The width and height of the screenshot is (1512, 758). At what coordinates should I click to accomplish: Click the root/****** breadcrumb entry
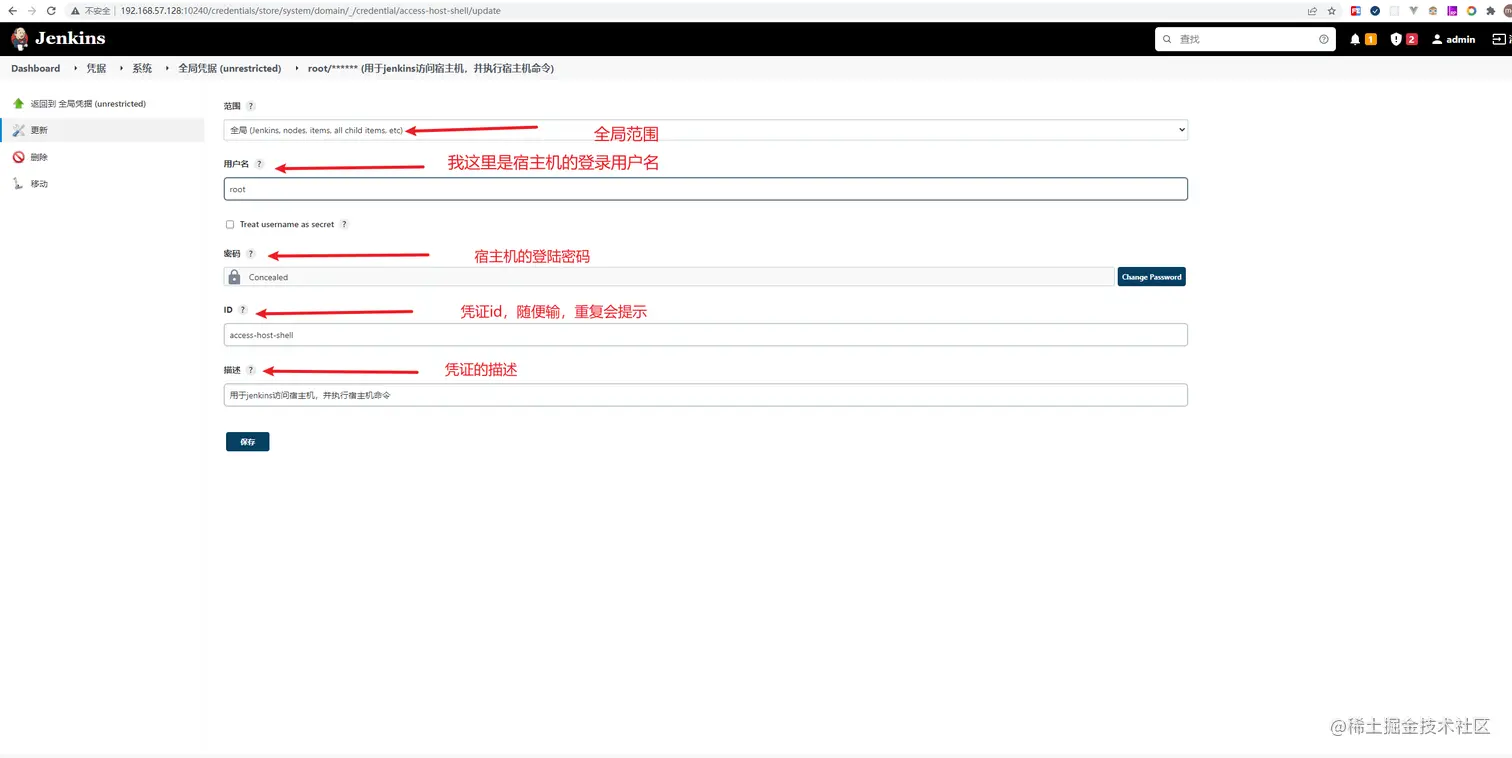coord(431,69)
